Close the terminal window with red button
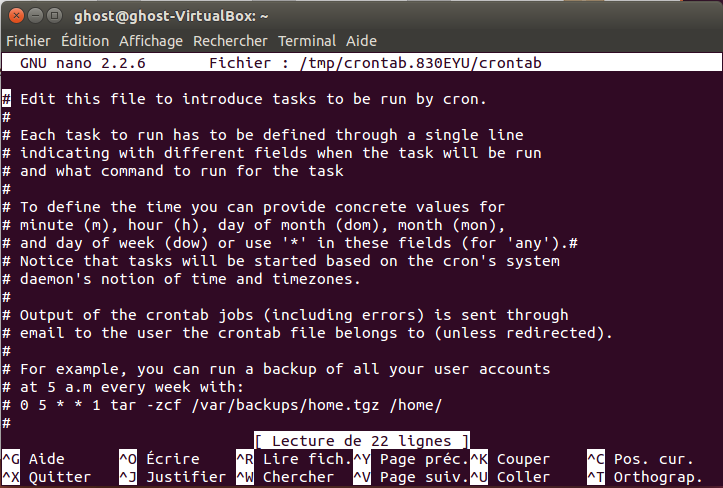The height and width of the screenshot is (488, 723). (x=16, y=16)
